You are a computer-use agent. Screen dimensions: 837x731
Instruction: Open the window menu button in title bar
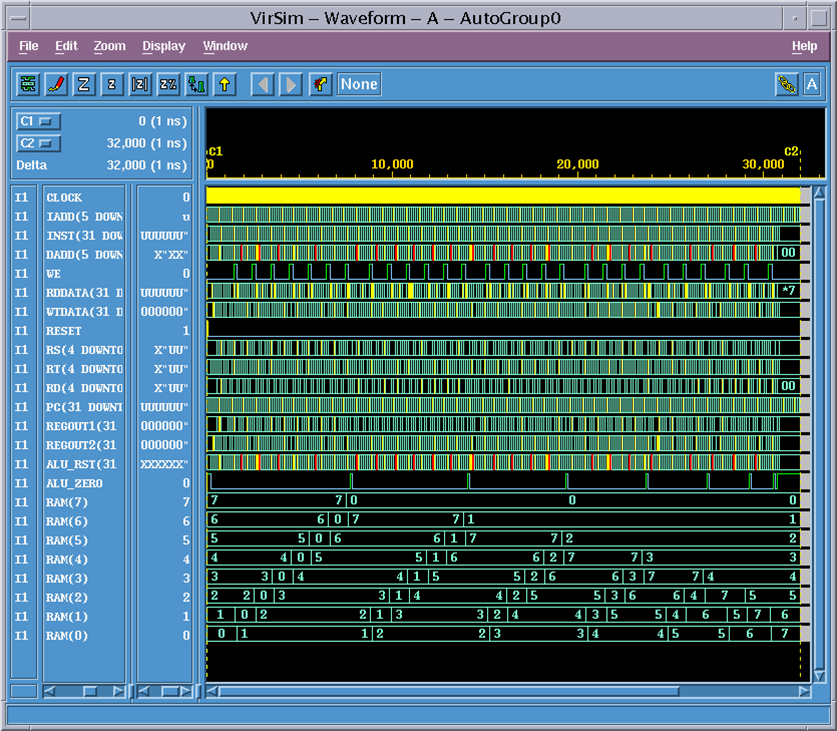(19, 18)
